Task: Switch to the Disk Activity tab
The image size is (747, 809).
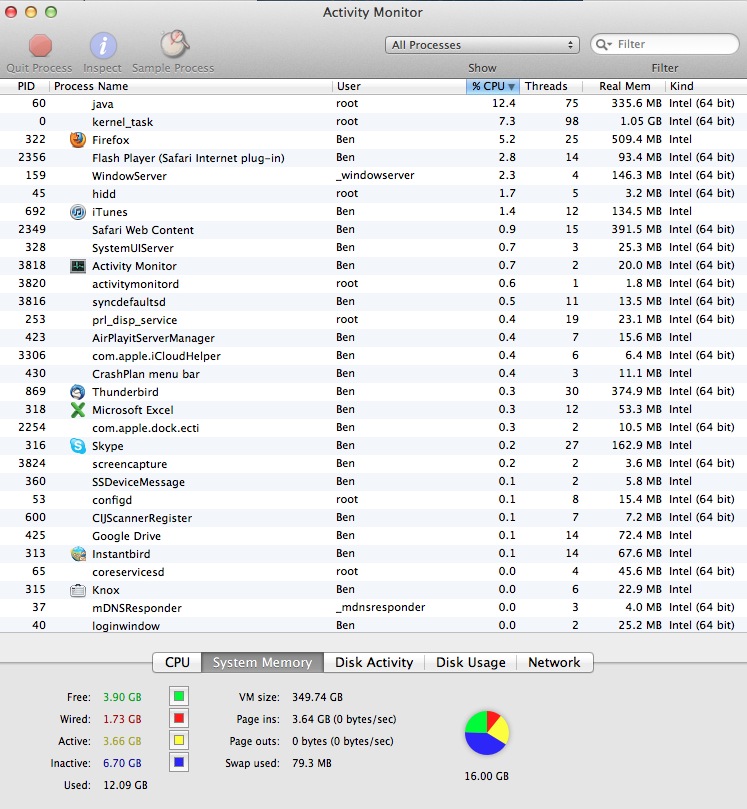Action: [374, 662]
